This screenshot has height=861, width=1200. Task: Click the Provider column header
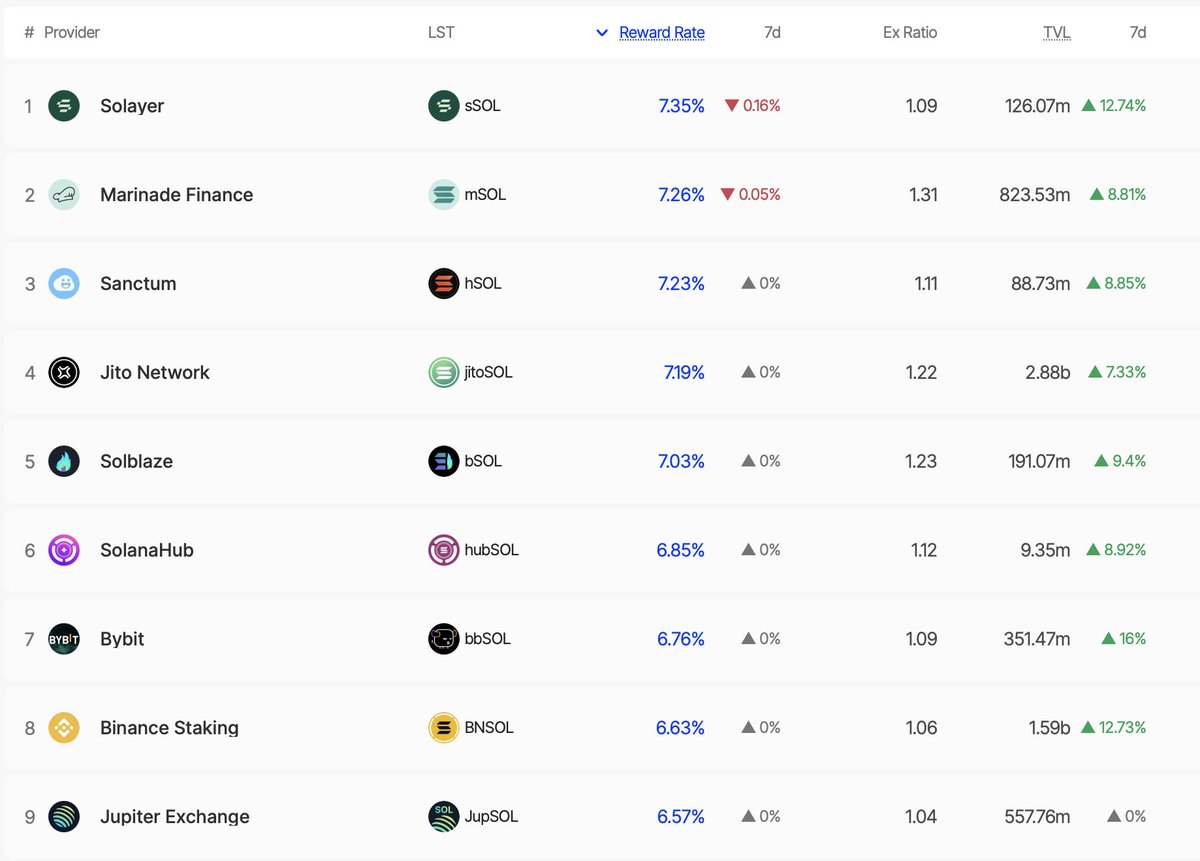pos(72,33)
